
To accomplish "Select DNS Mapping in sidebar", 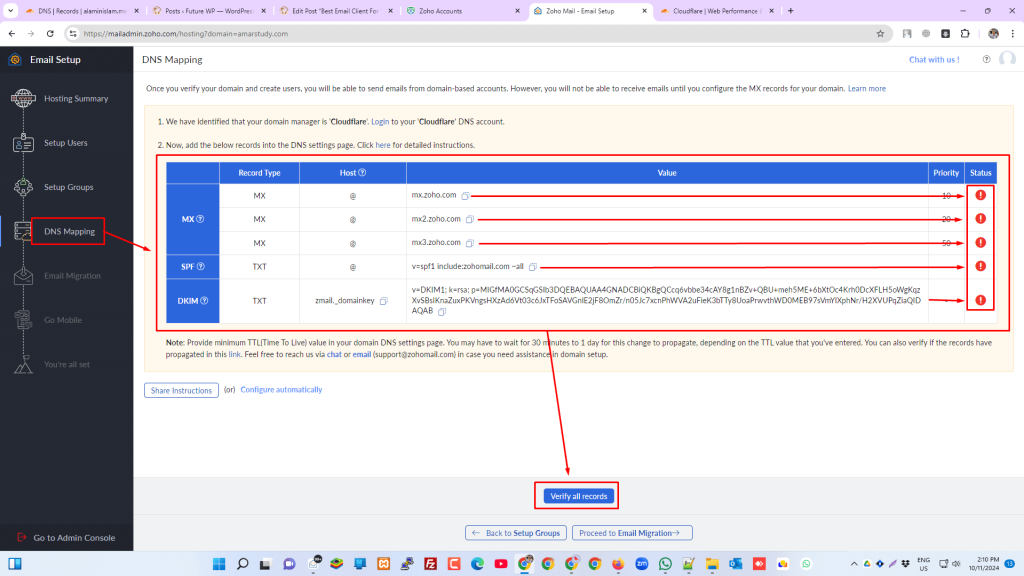I will click(67, 231).
